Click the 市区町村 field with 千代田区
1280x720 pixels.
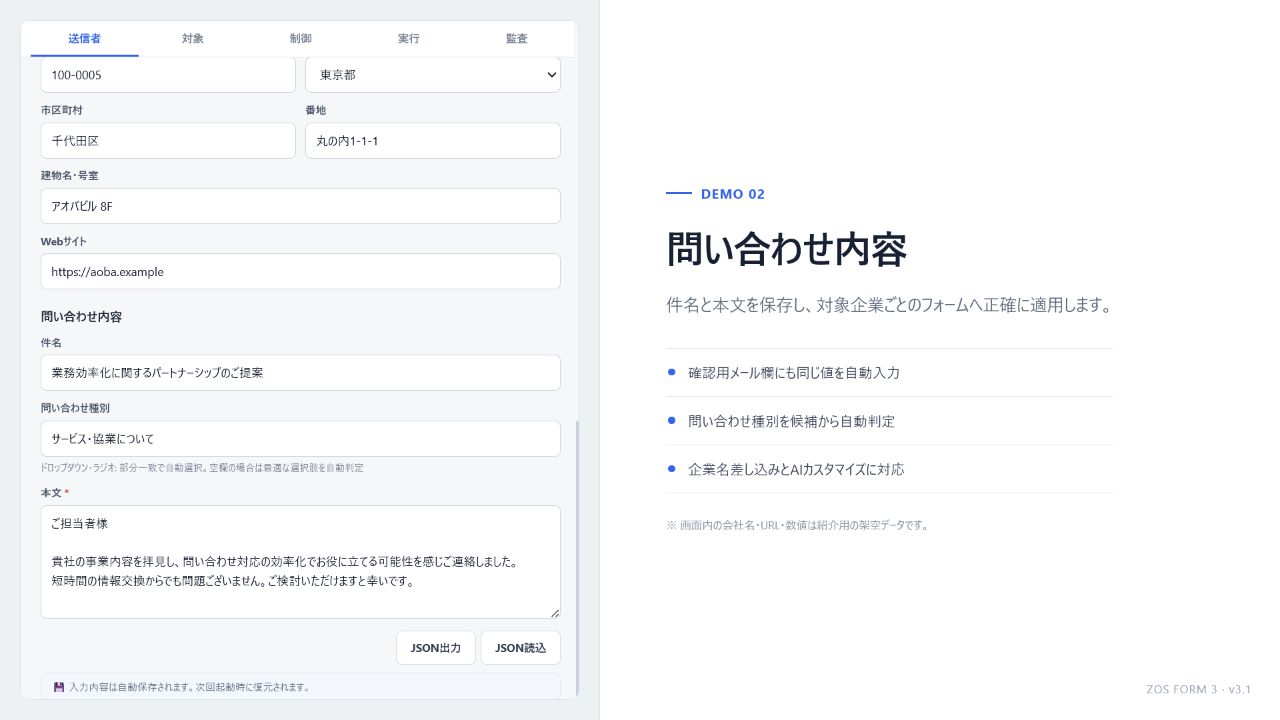[x=168, y=141]
